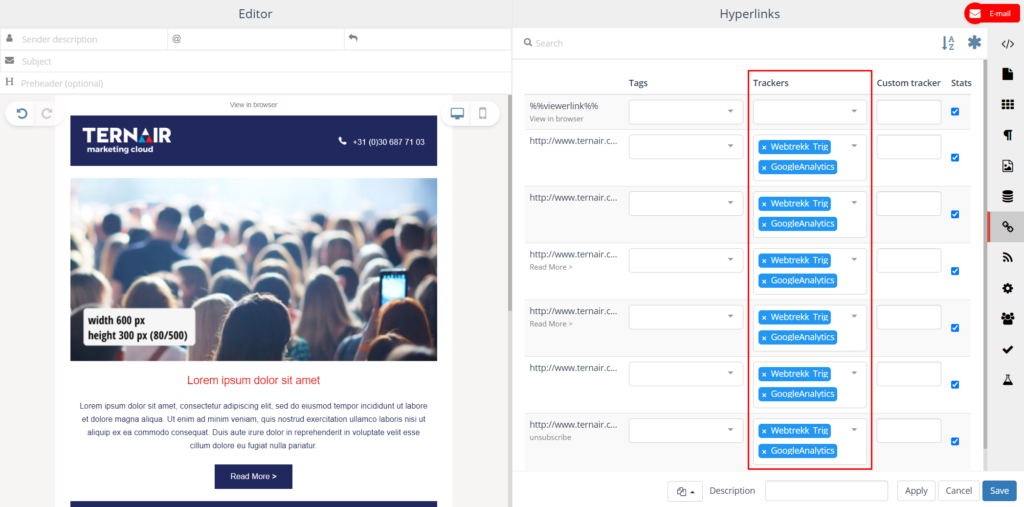Screen dimensions: 1024x507
Task: Apply the hyperlink changes
Action: tap(916, 491)
